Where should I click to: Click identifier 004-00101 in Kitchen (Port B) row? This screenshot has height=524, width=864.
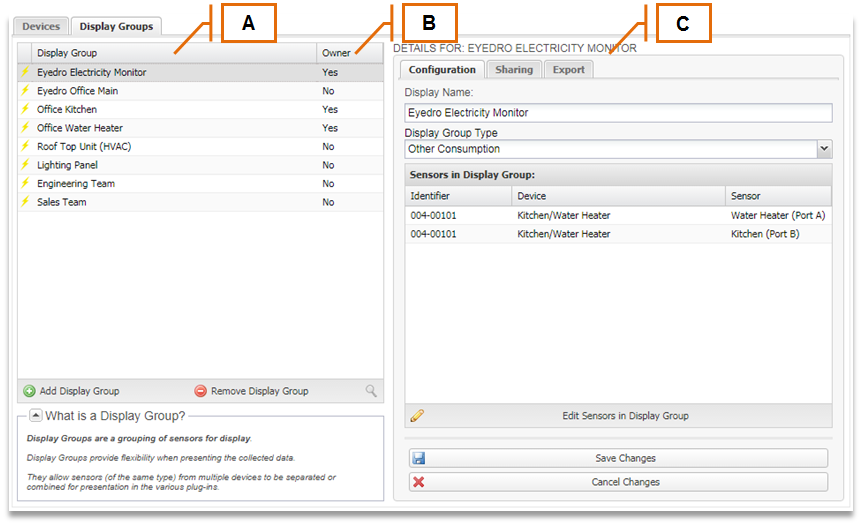pos(433,234)
